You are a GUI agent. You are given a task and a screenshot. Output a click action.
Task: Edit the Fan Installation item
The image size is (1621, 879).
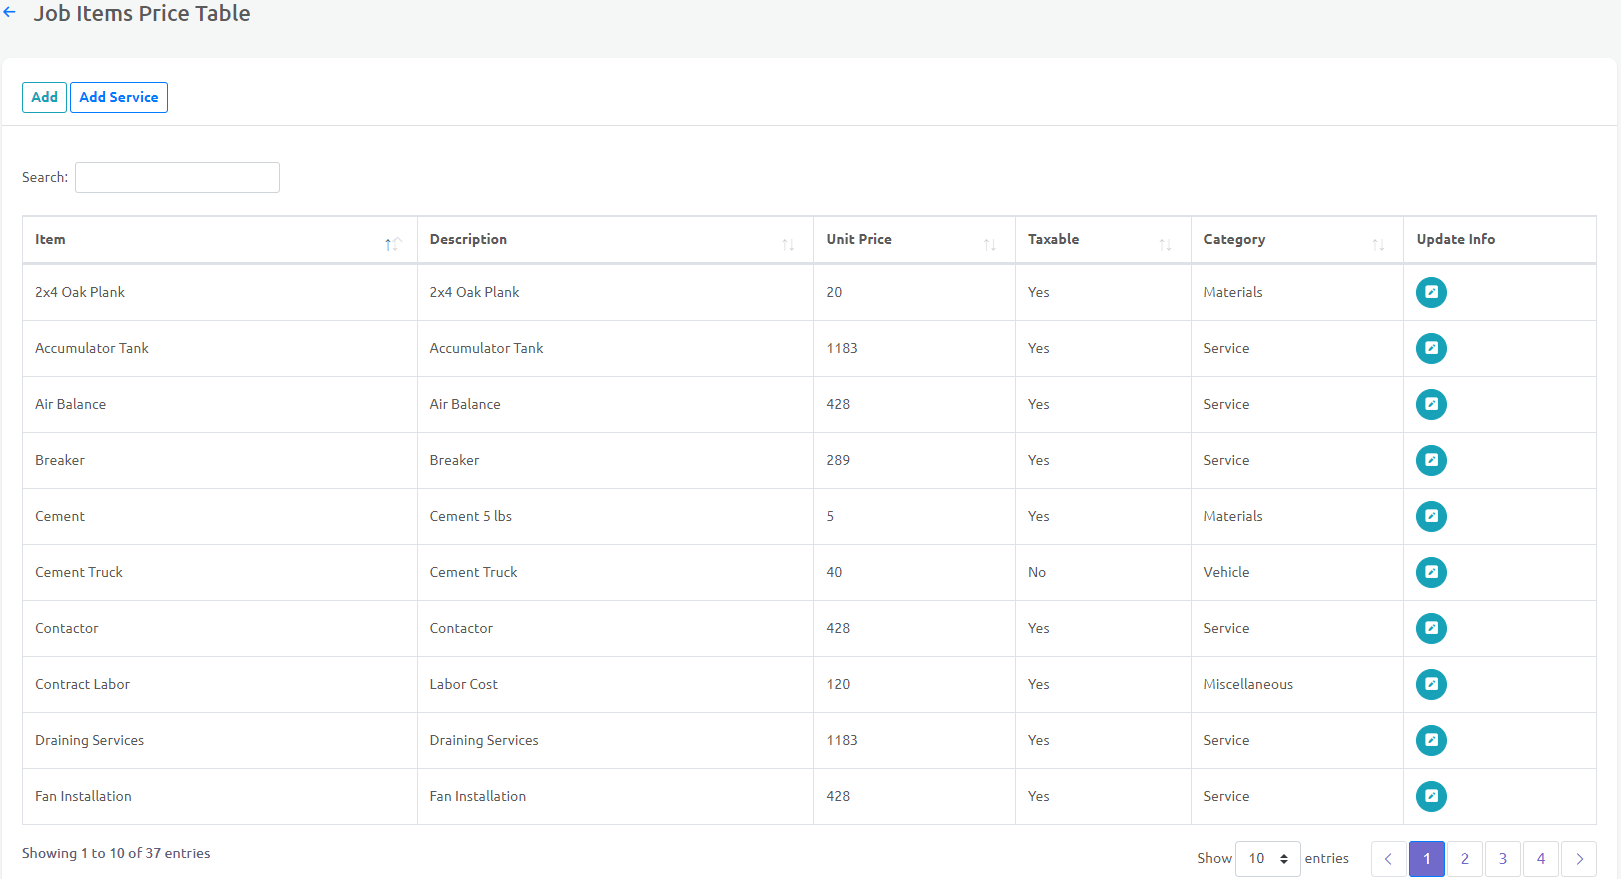tap(1431, 796)
